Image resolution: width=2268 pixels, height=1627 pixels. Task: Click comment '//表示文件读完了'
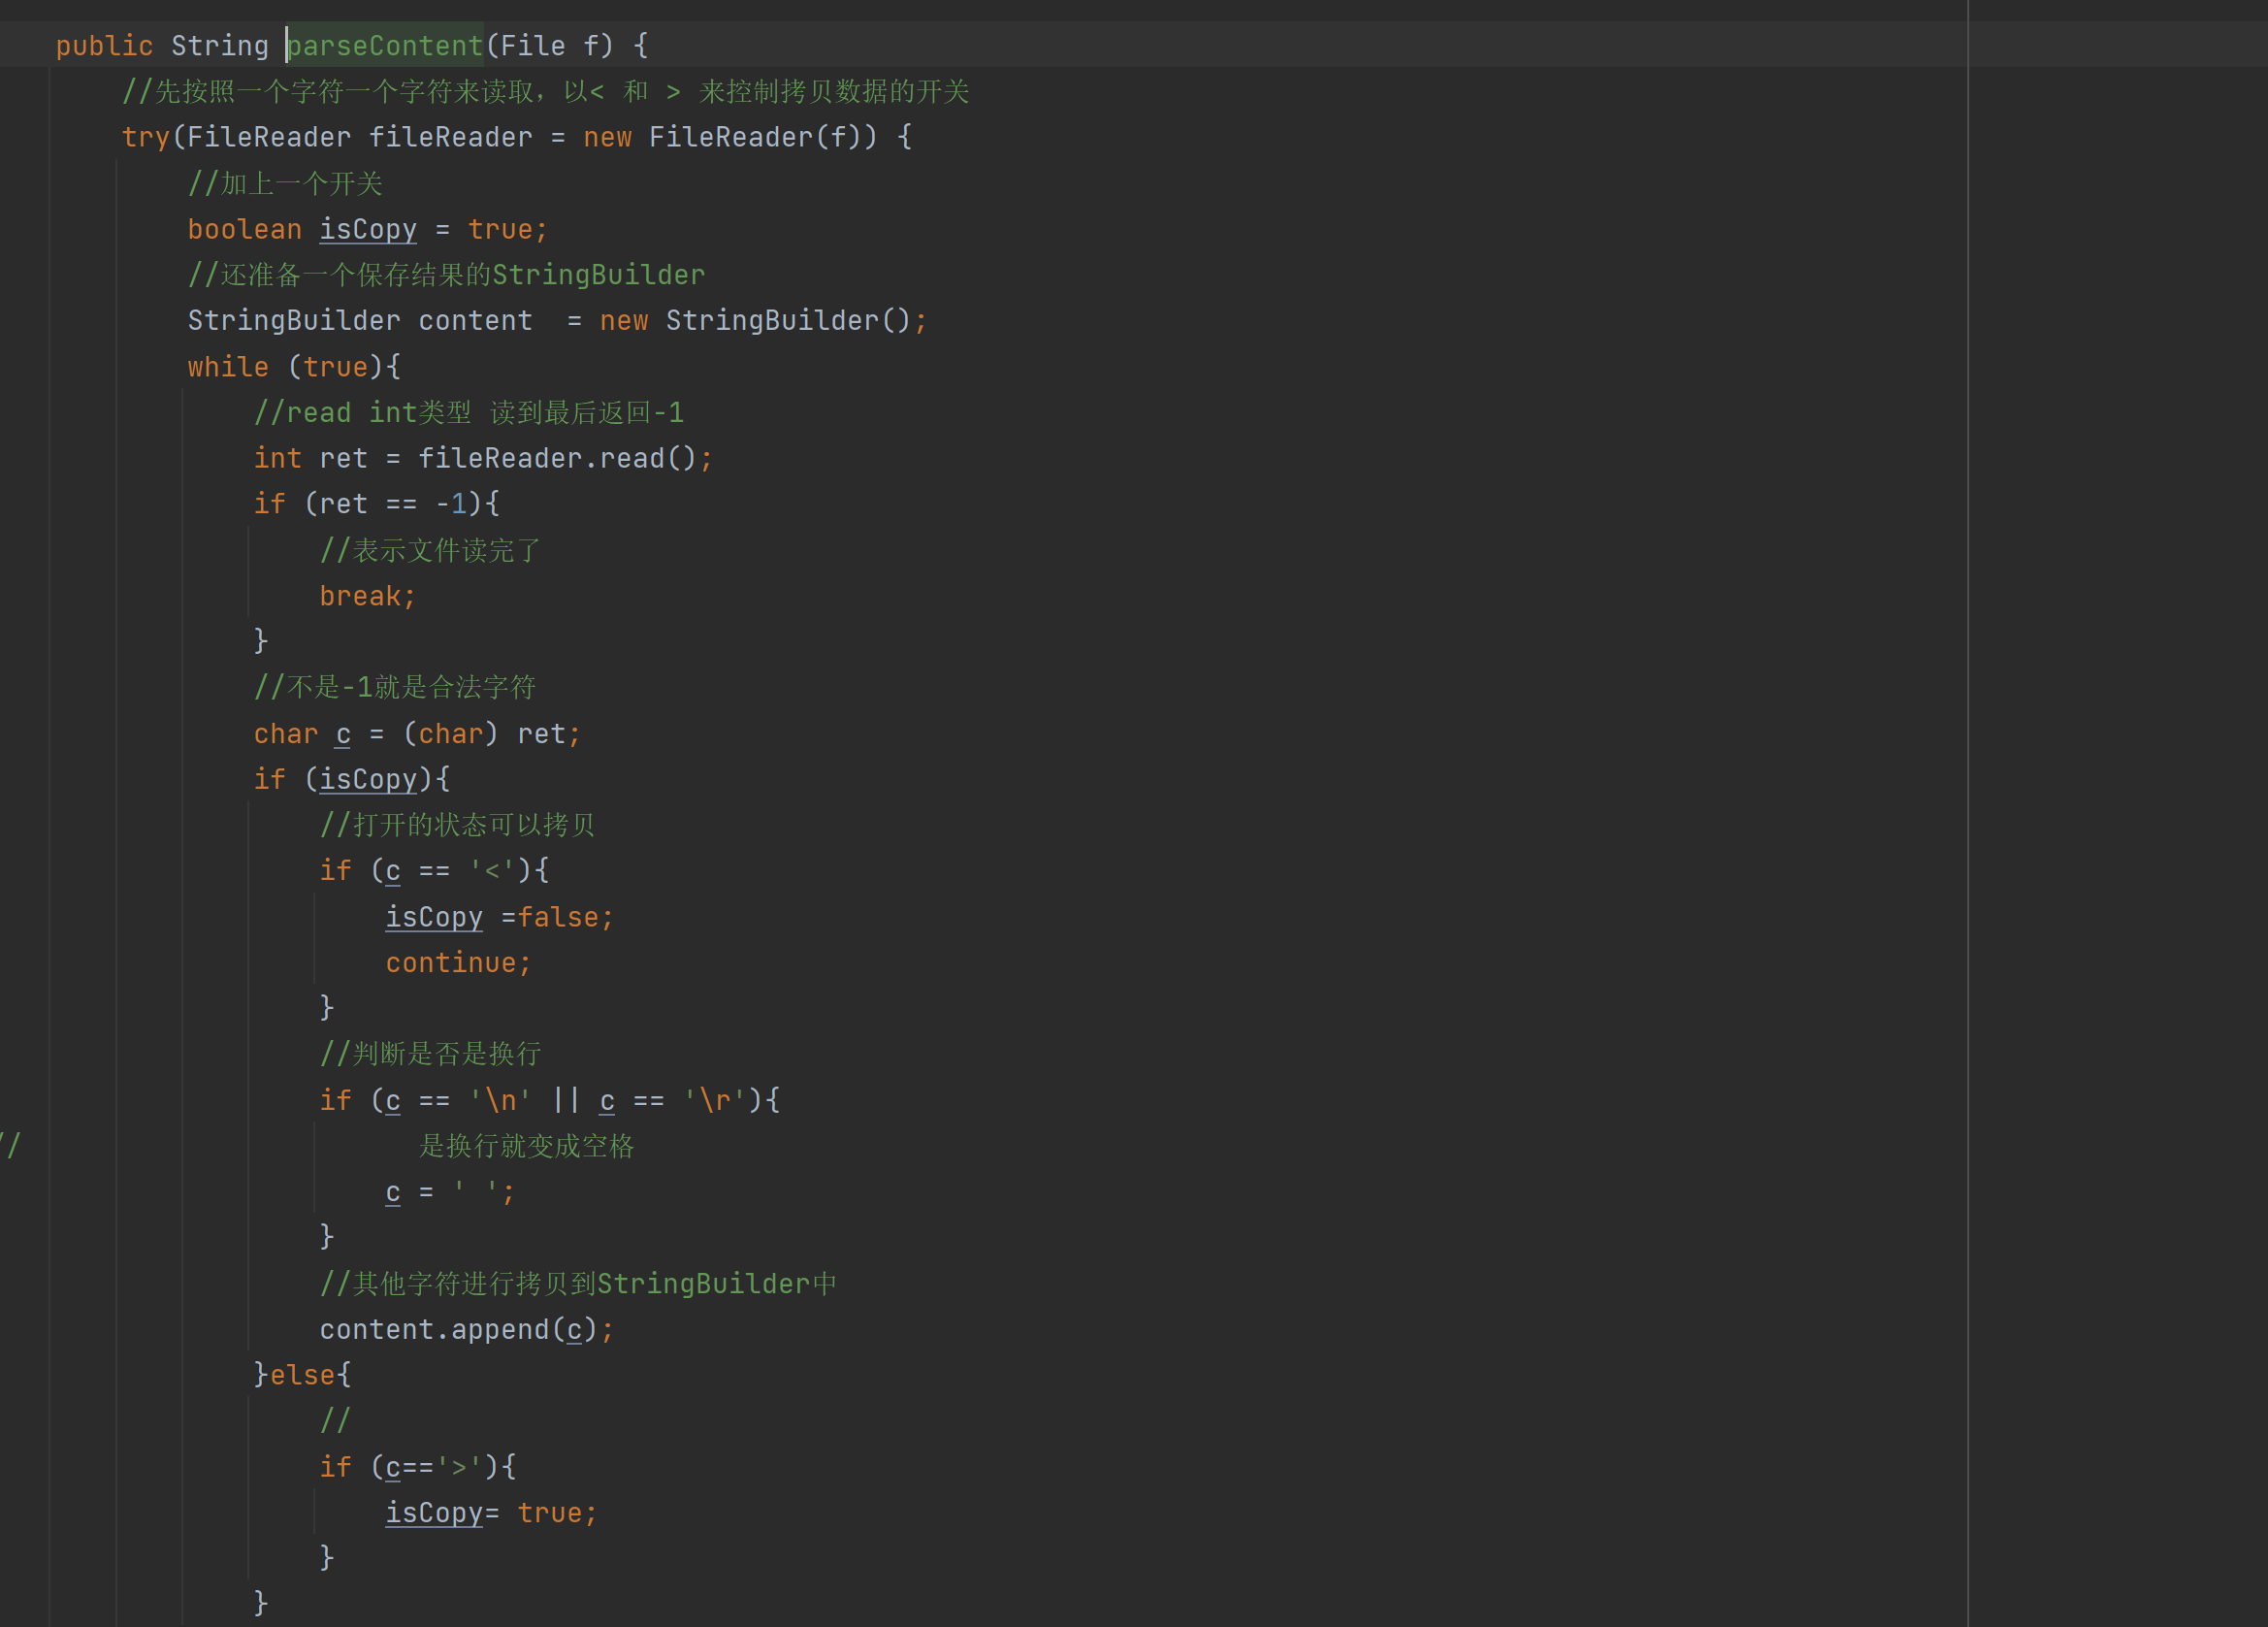click(x=430, y=550)
